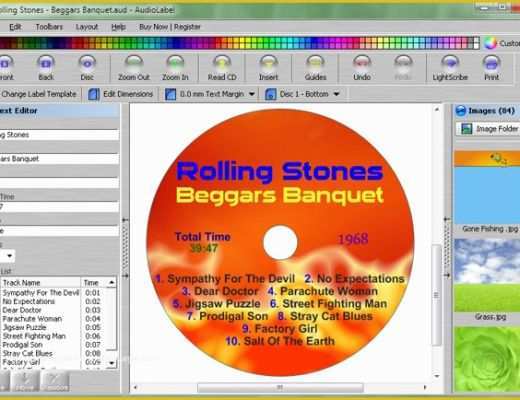Switch to the Back label view
Image resolution: width=520 pixels, height=400 pixels.
(x=46, y=68)
